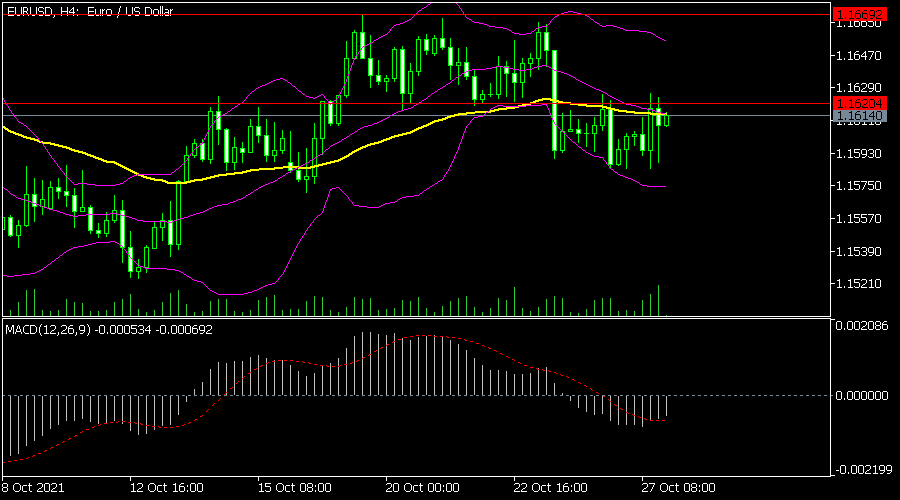Click the 20 Oct 00:00 time label

[x=422, y=487]
